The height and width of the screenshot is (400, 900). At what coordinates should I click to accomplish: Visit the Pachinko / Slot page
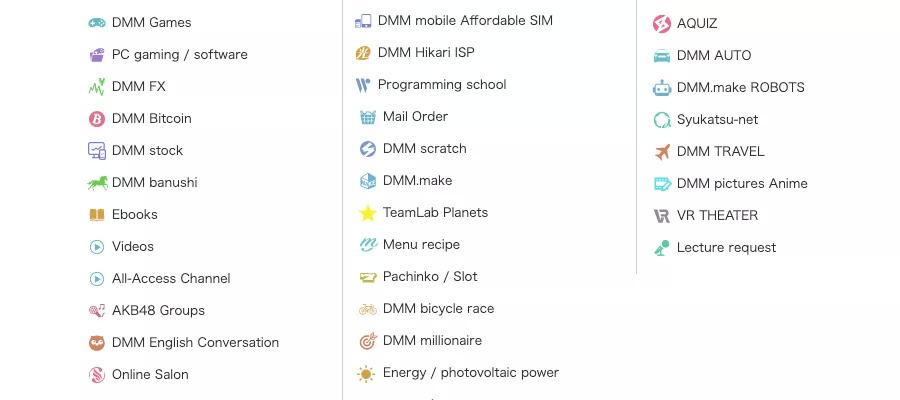pos(430,276)
